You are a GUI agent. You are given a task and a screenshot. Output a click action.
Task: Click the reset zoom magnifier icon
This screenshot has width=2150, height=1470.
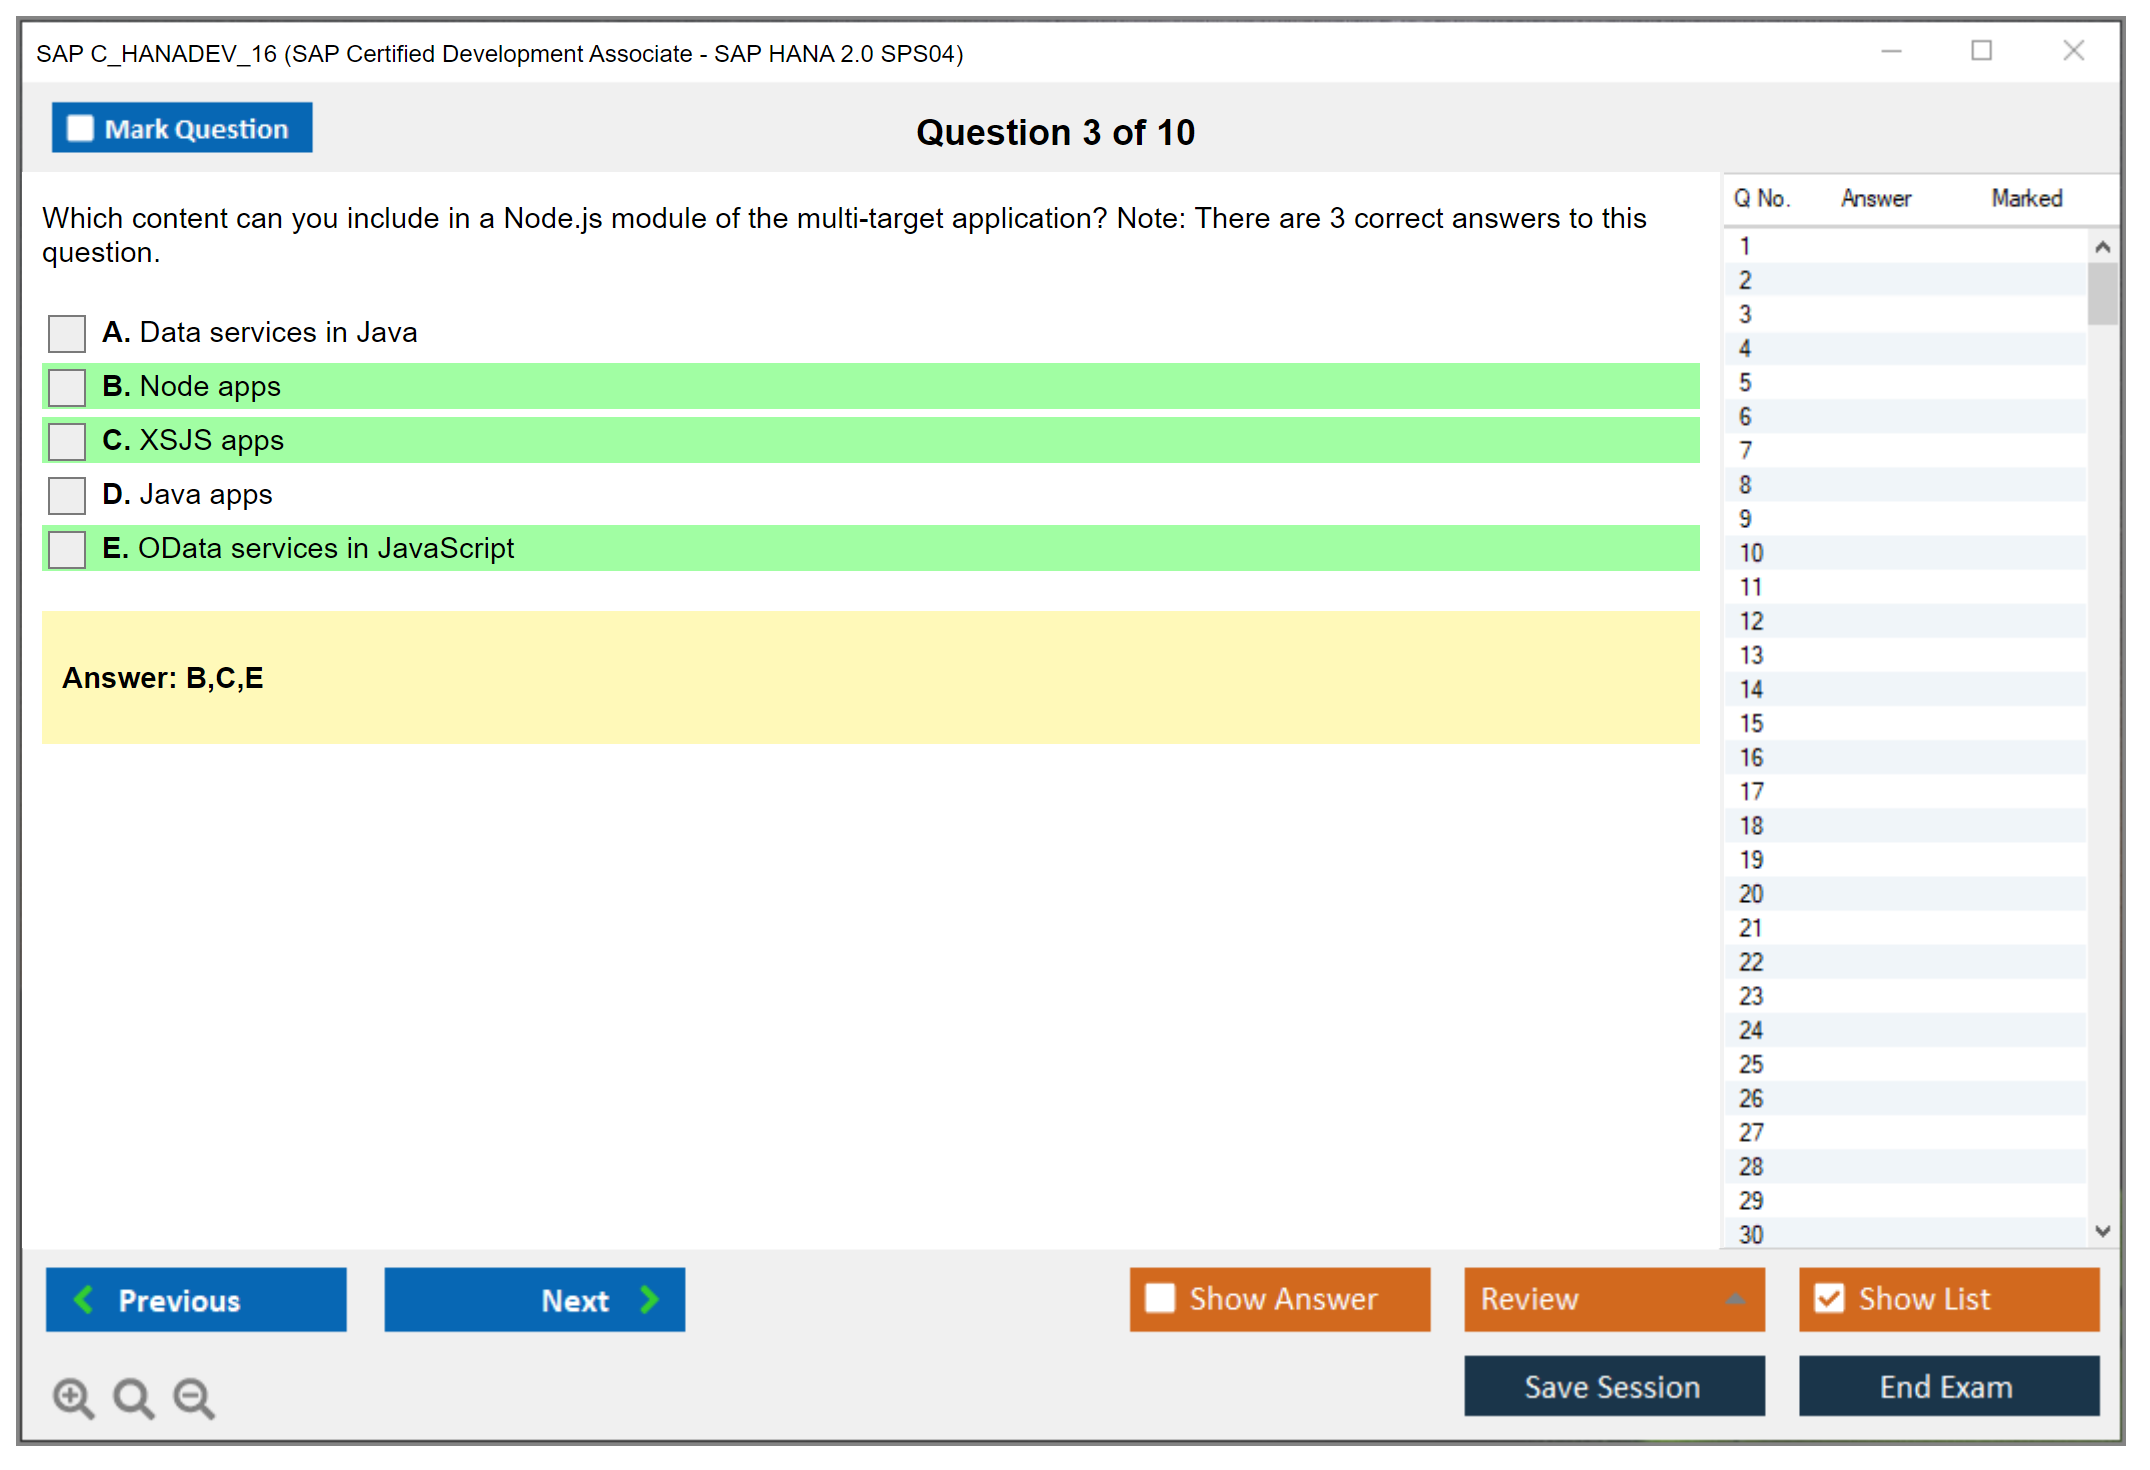coord(133,1397)
